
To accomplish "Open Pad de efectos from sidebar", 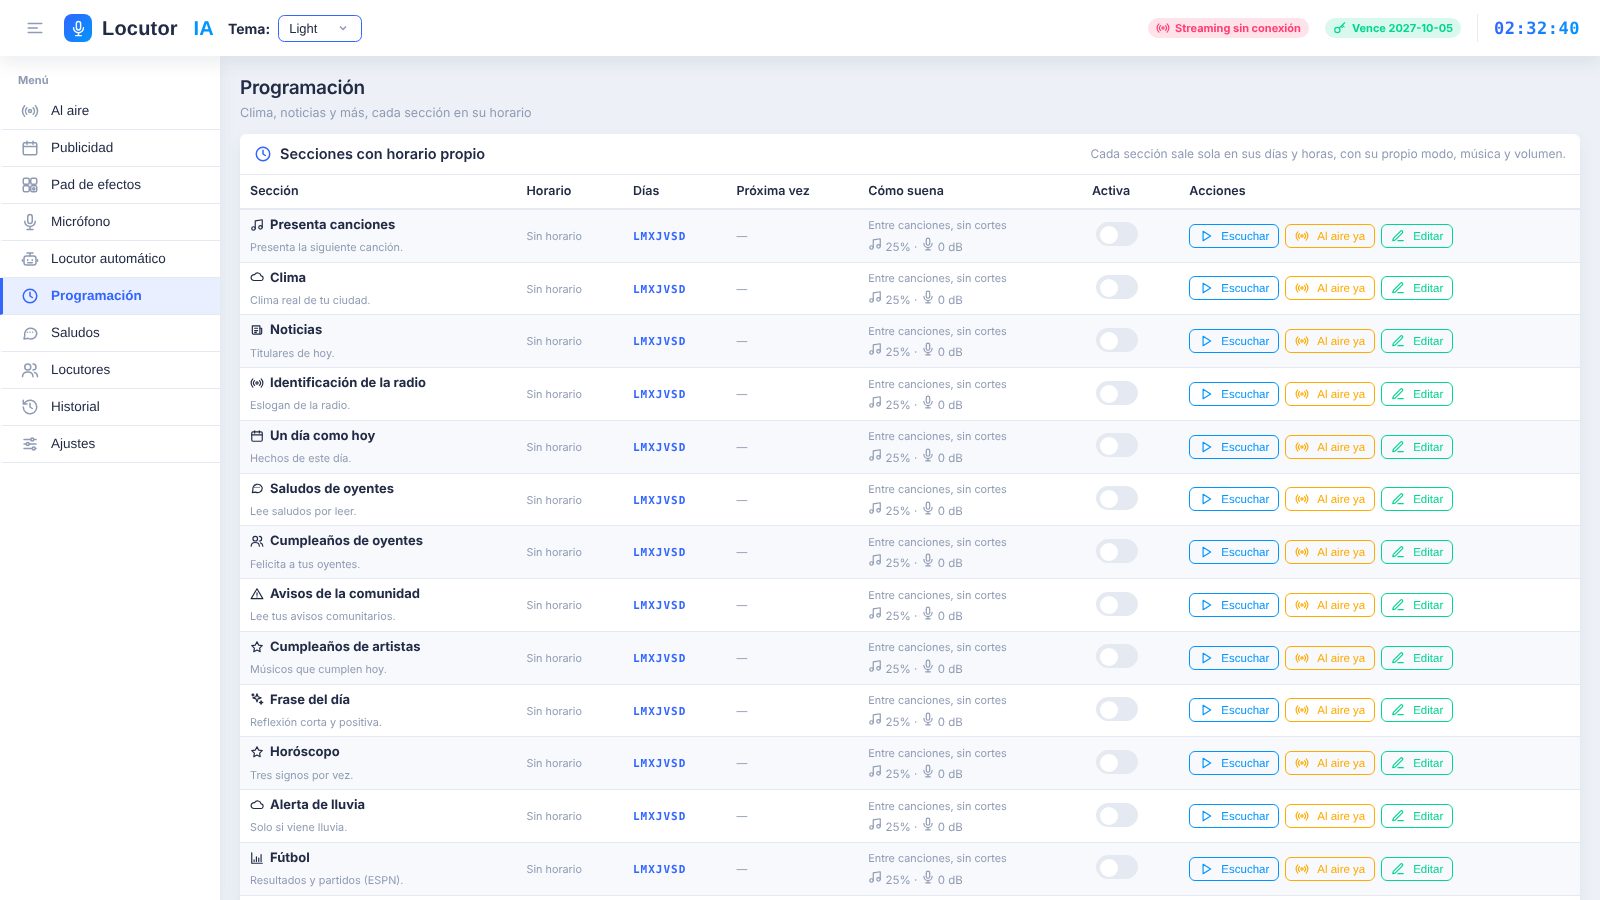I will point(110,185).
